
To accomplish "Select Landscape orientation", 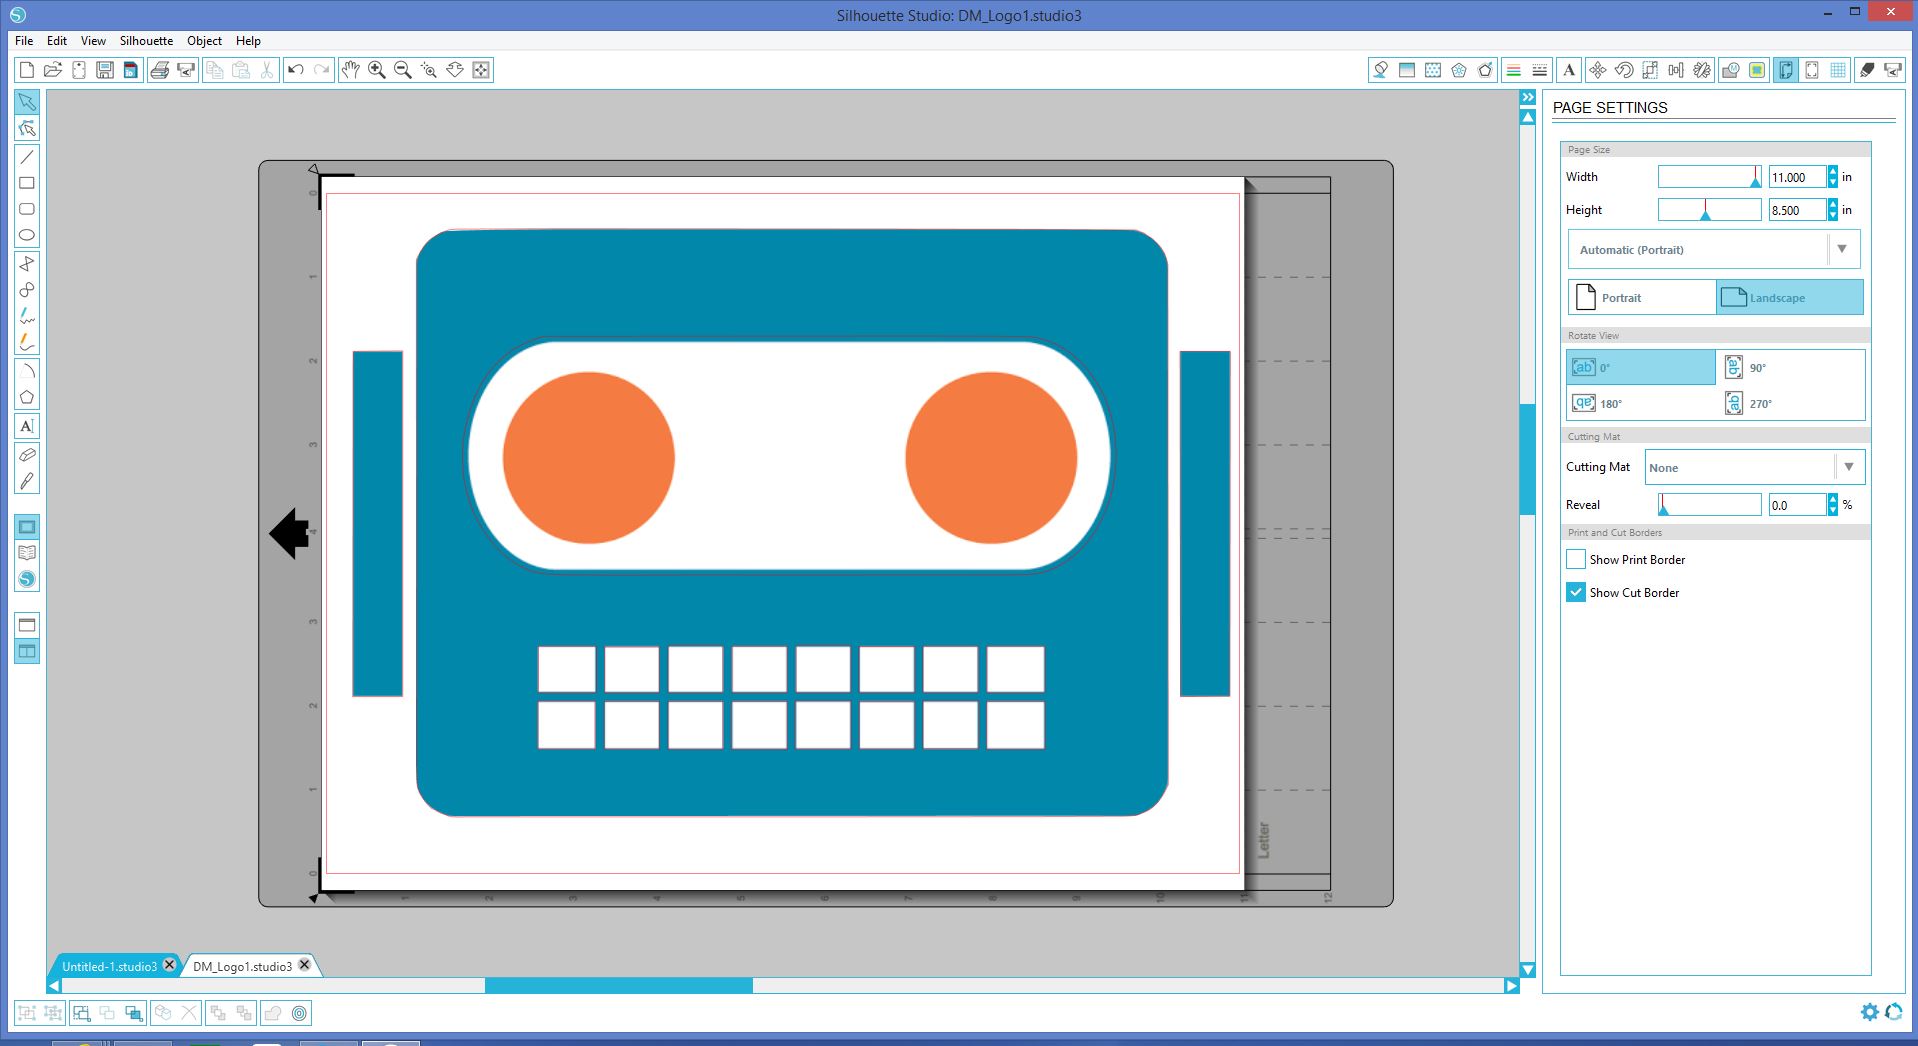I will [1790, 298].
